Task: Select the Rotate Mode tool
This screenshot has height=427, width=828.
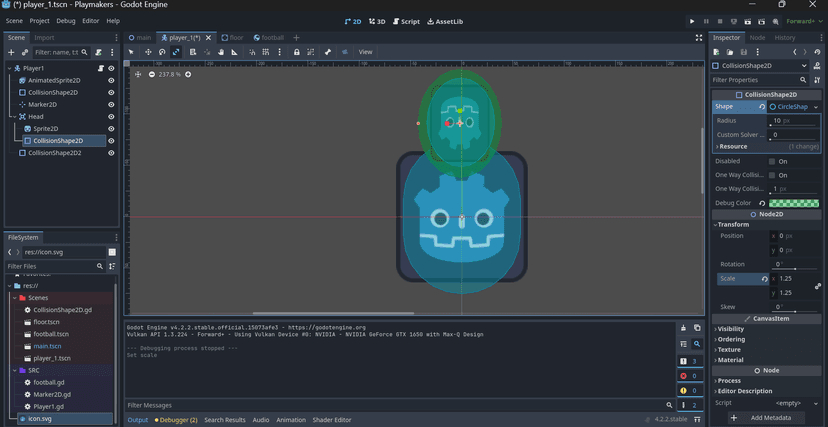Action: click(162, 52)
